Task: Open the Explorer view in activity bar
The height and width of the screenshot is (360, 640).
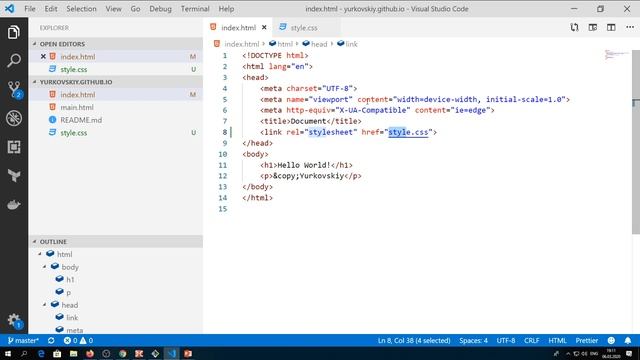Action: pyautogui.click(x=13, y=32)
